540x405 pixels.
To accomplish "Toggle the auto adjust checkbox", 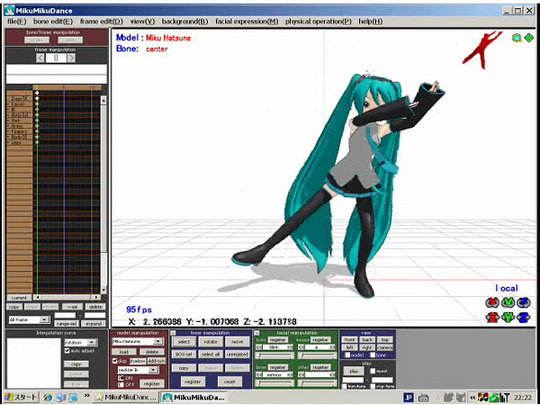I will [68, 351].
